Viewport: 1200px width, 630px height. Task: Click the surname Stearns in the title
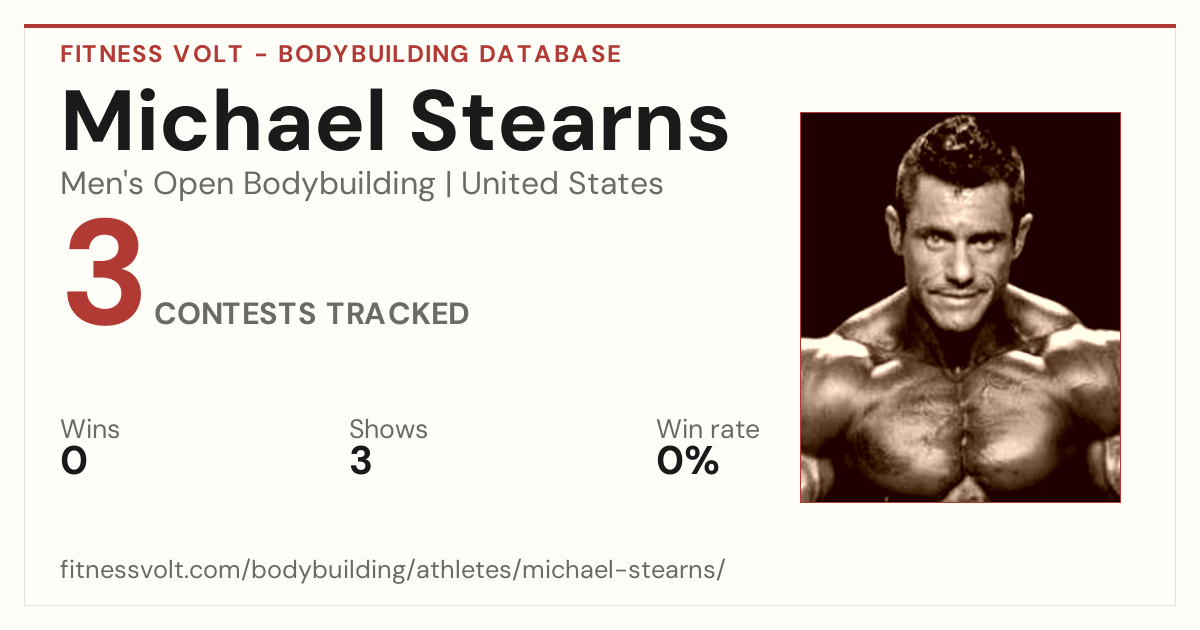pos(570,121)
